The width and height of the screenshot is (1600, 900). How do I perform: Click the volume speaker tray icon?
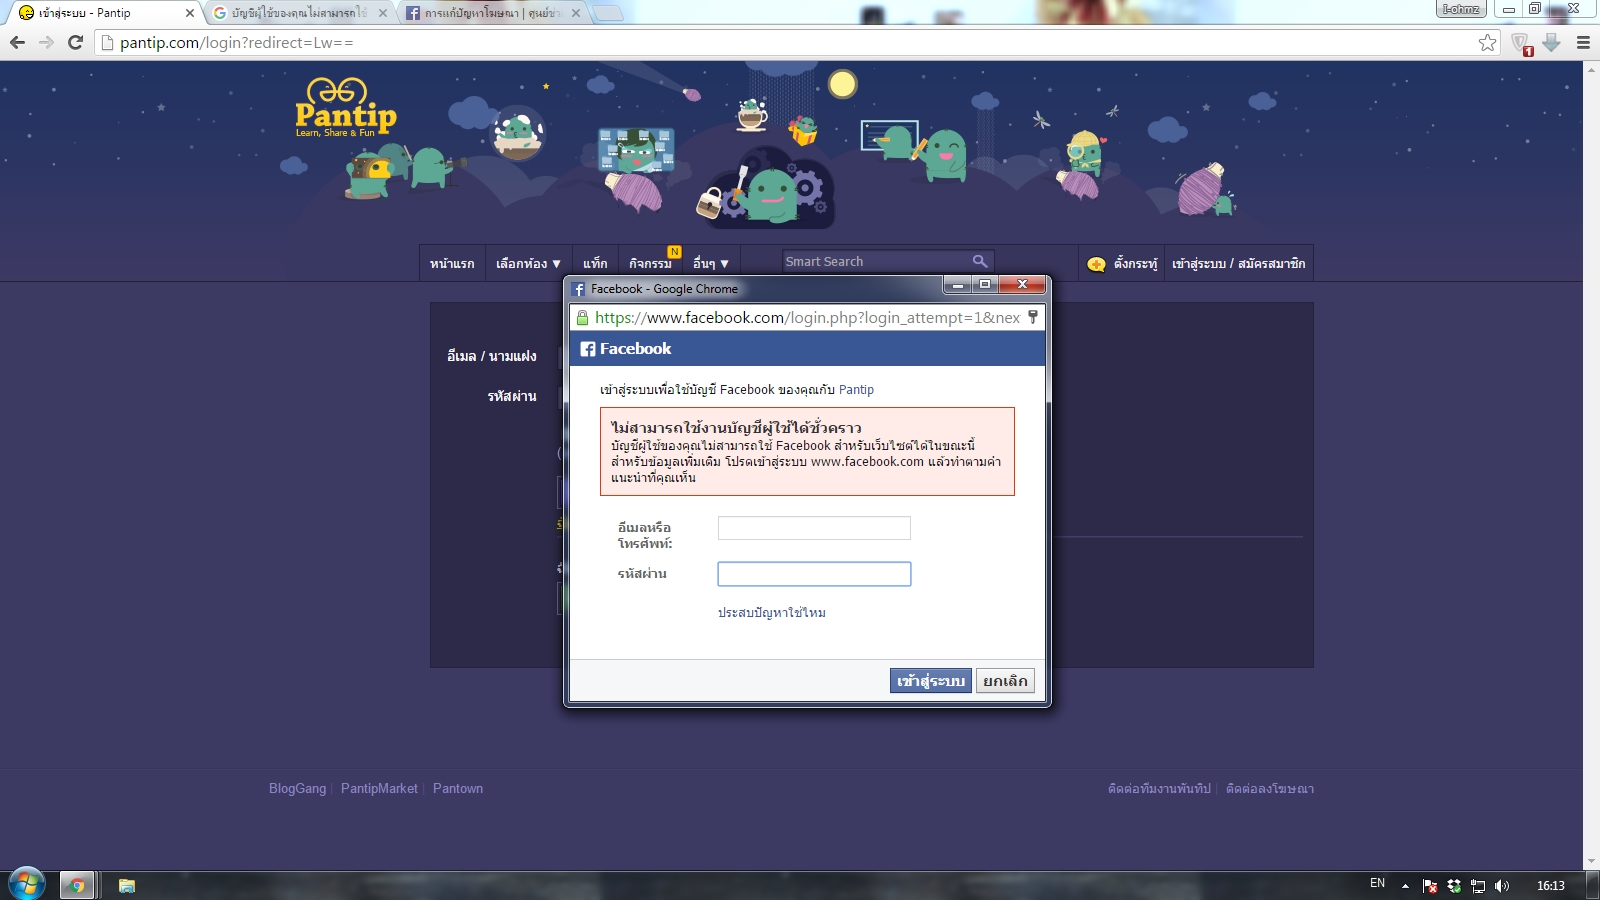pos(1501,886)
